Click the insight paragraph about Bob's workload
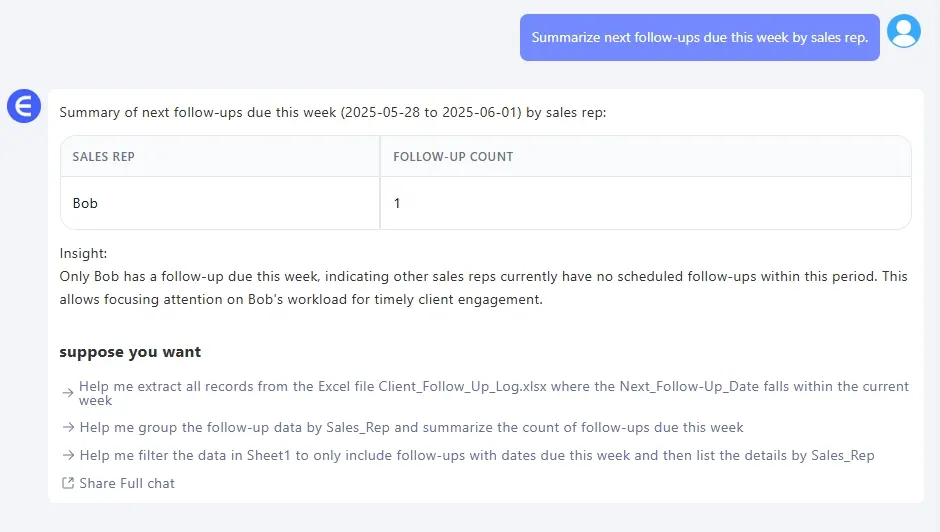The image size is (940, 532). point(483,287)
